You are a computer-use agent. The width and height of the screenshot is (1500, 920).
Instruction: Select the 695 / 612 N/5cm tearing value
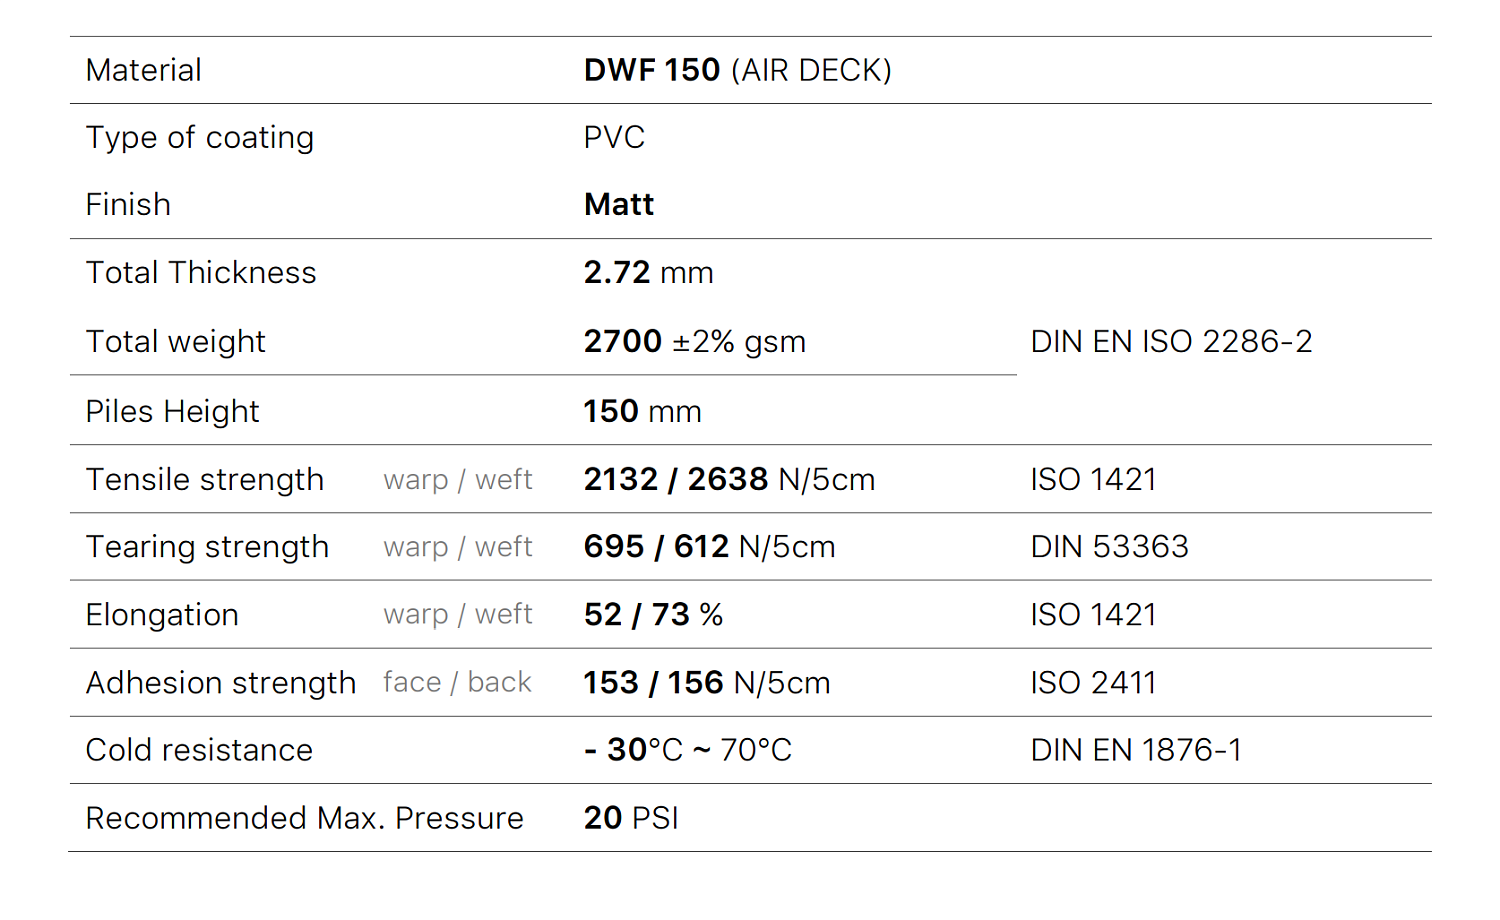(709, 547)
